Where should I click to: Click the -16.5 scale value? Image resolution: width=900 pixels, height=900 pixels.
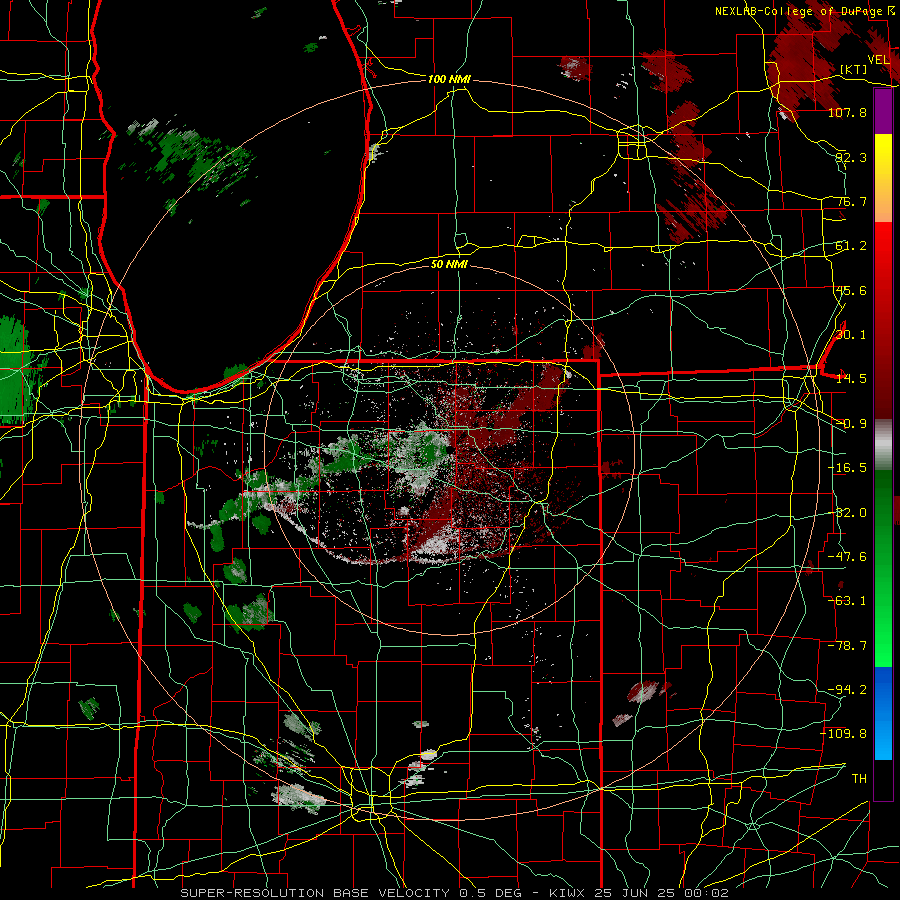pos(847,468)
